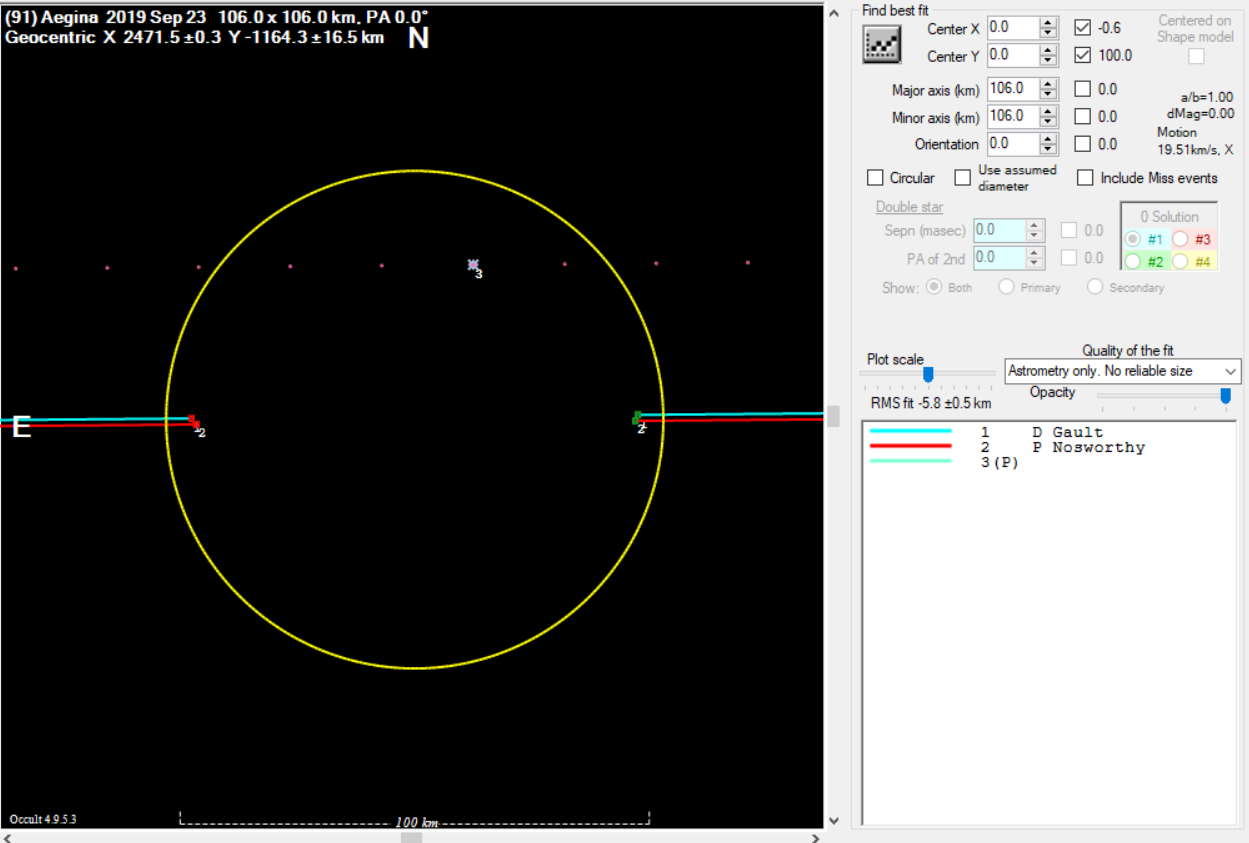This screenshot has width=1249, height=843.
Task: Select the P Nosworthy observer row
Action: click(1048, 447)
